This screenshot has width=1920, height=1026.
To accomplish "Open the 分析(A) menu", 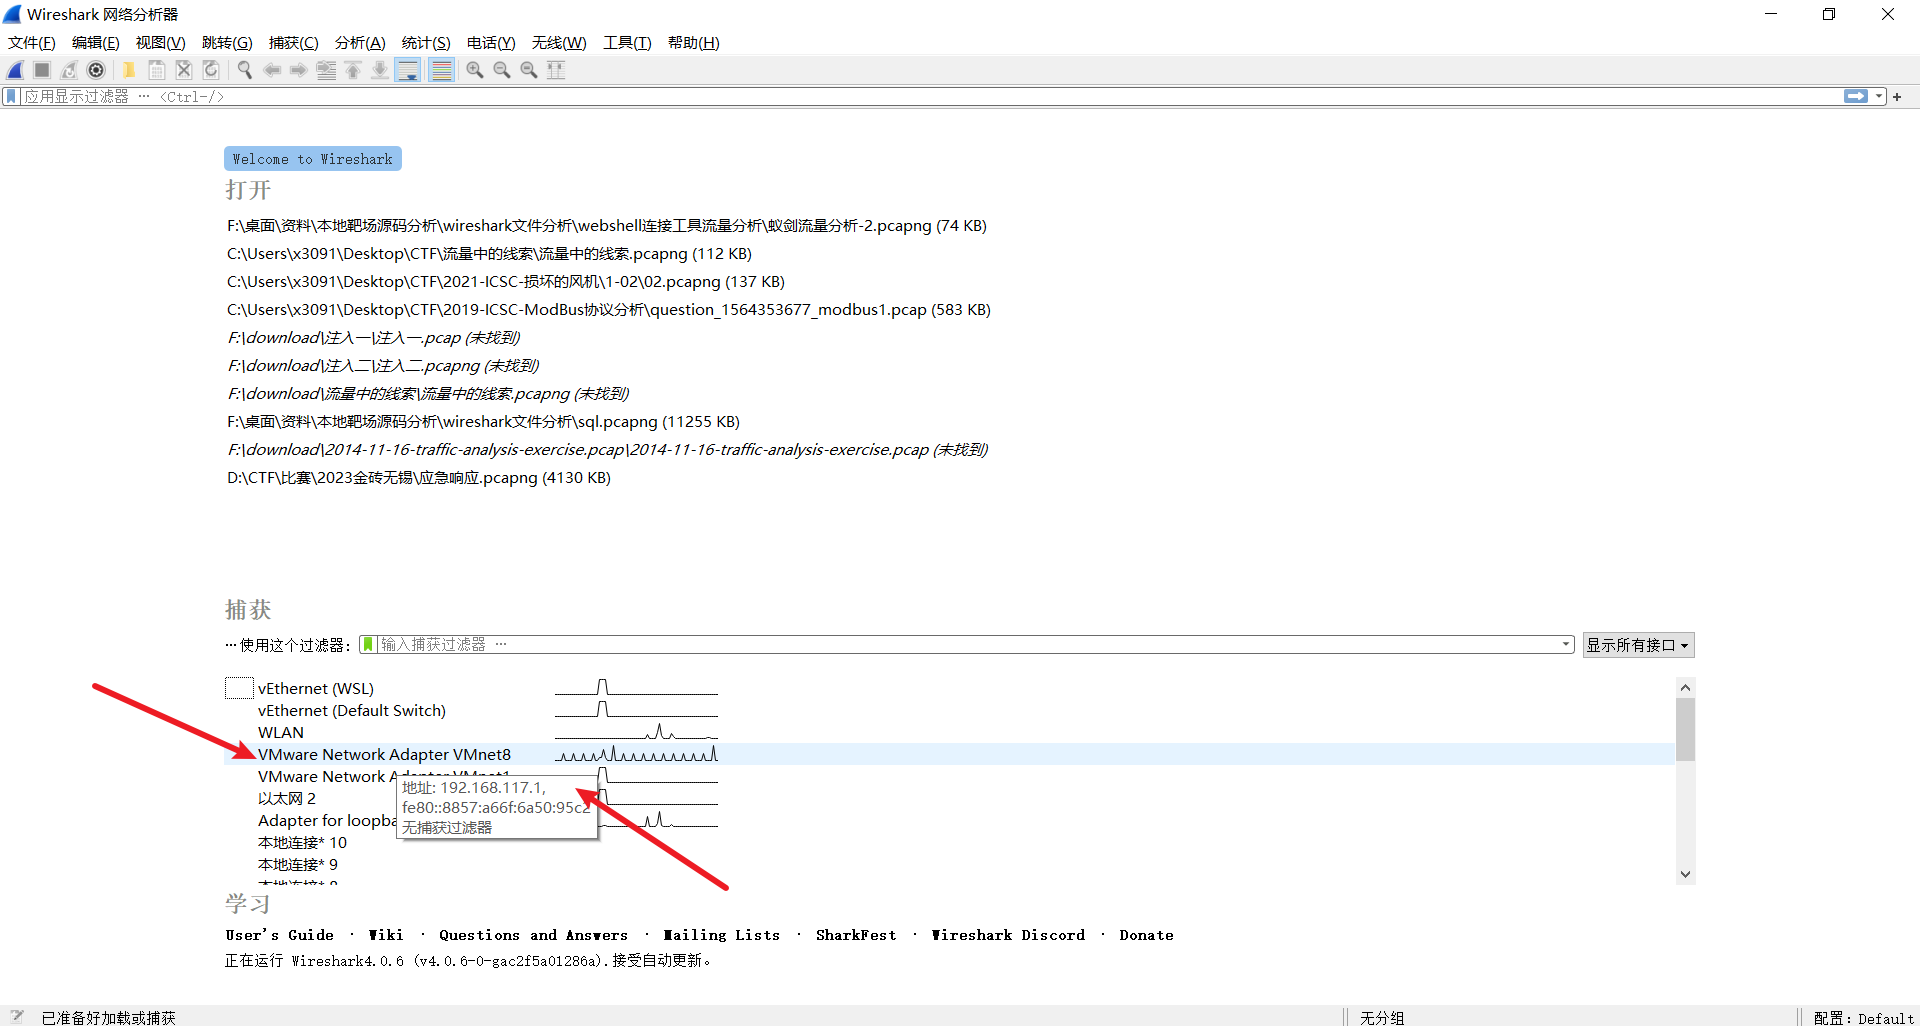I will pos(359,43).
